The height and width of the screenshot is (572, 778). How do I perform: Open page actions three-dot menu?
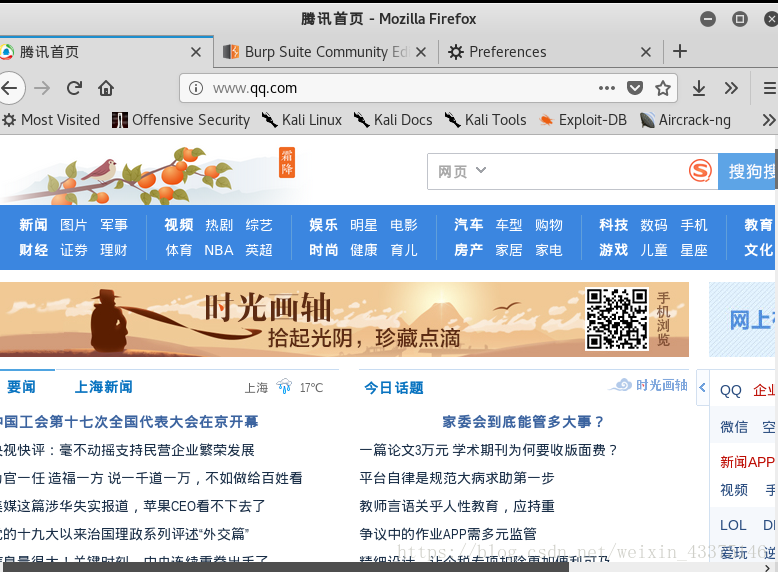607,88
